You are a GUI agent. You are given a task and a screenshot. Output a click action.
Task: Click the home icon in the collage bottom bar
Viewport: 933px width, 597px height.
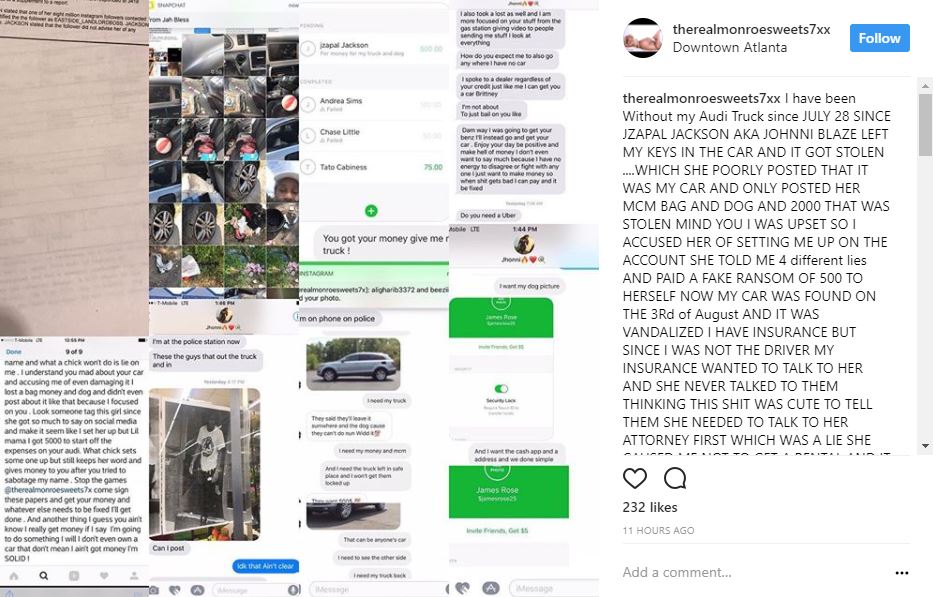click(x=14, y=576)
